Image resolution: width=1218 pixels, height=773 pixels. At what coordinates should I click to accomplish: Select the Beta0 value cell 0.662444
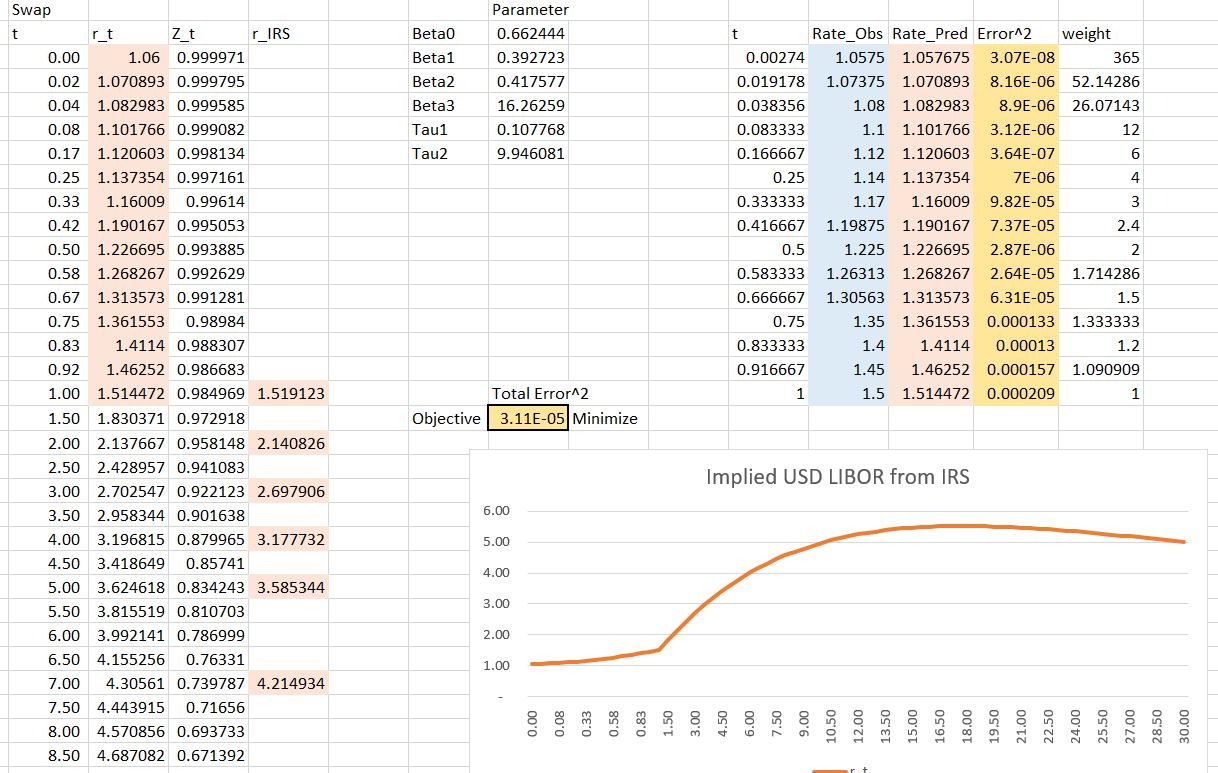(x=529, y=34)
